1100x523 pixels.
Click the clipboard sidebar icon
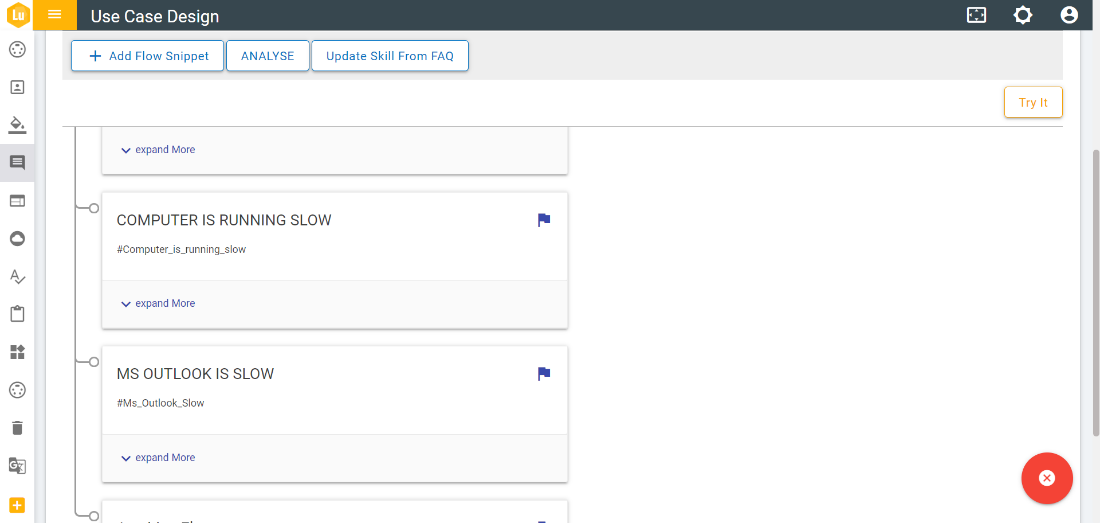(x=17, y=314)
